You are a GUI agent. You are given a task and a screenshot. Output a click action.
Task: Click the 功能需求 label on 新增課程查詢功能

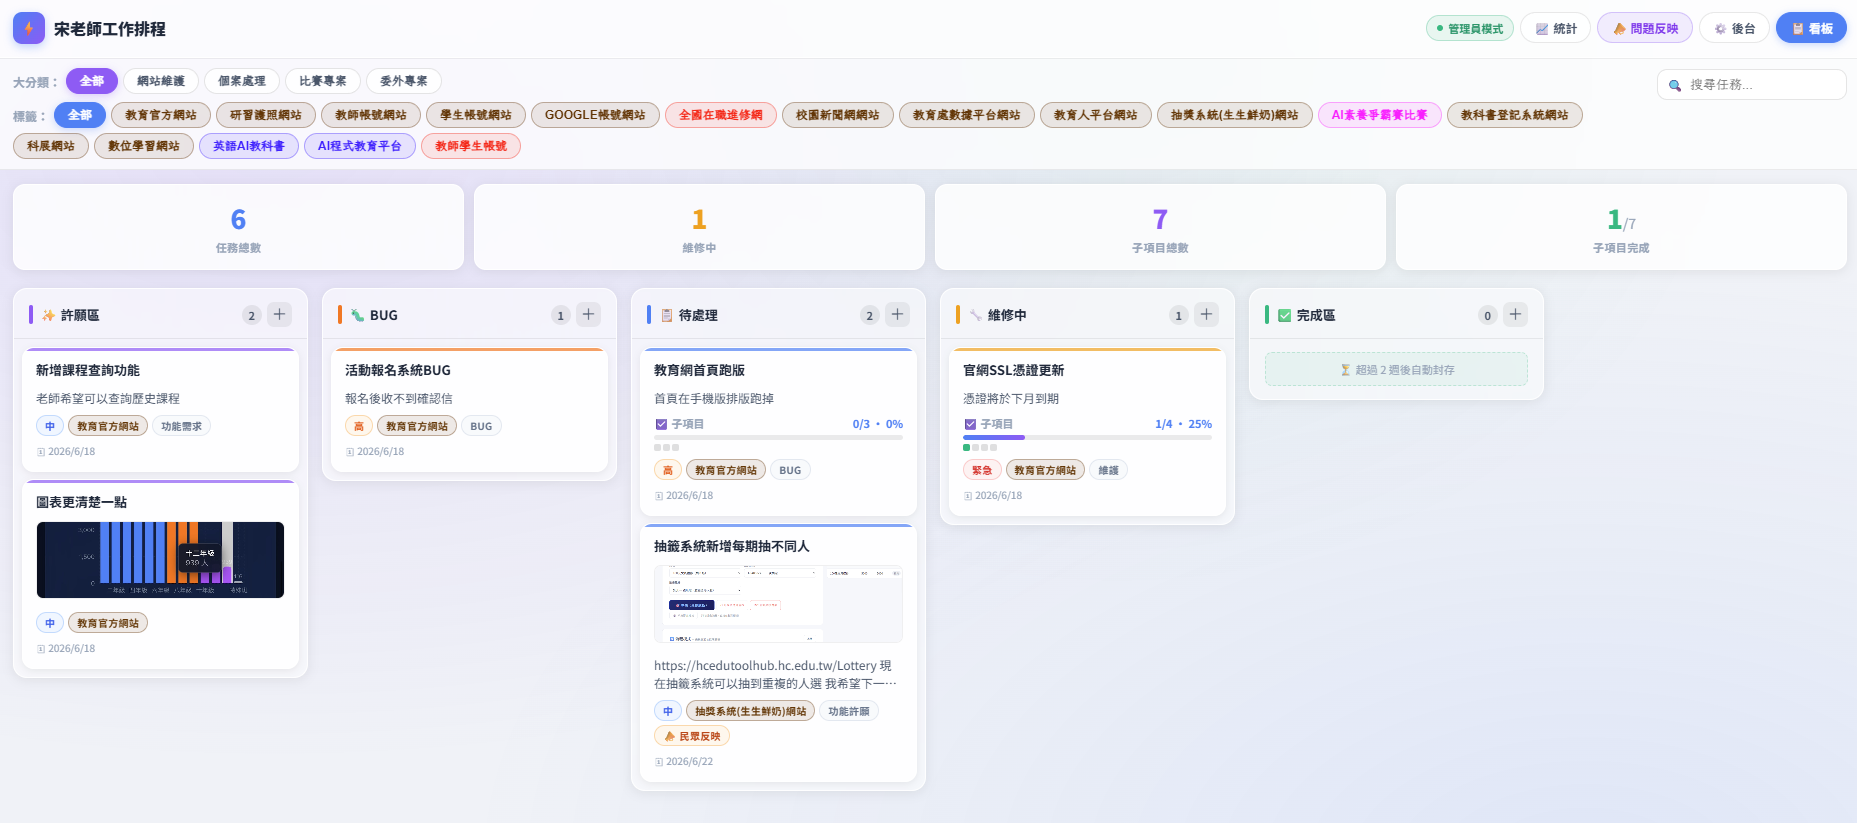(x=181, y=426)
